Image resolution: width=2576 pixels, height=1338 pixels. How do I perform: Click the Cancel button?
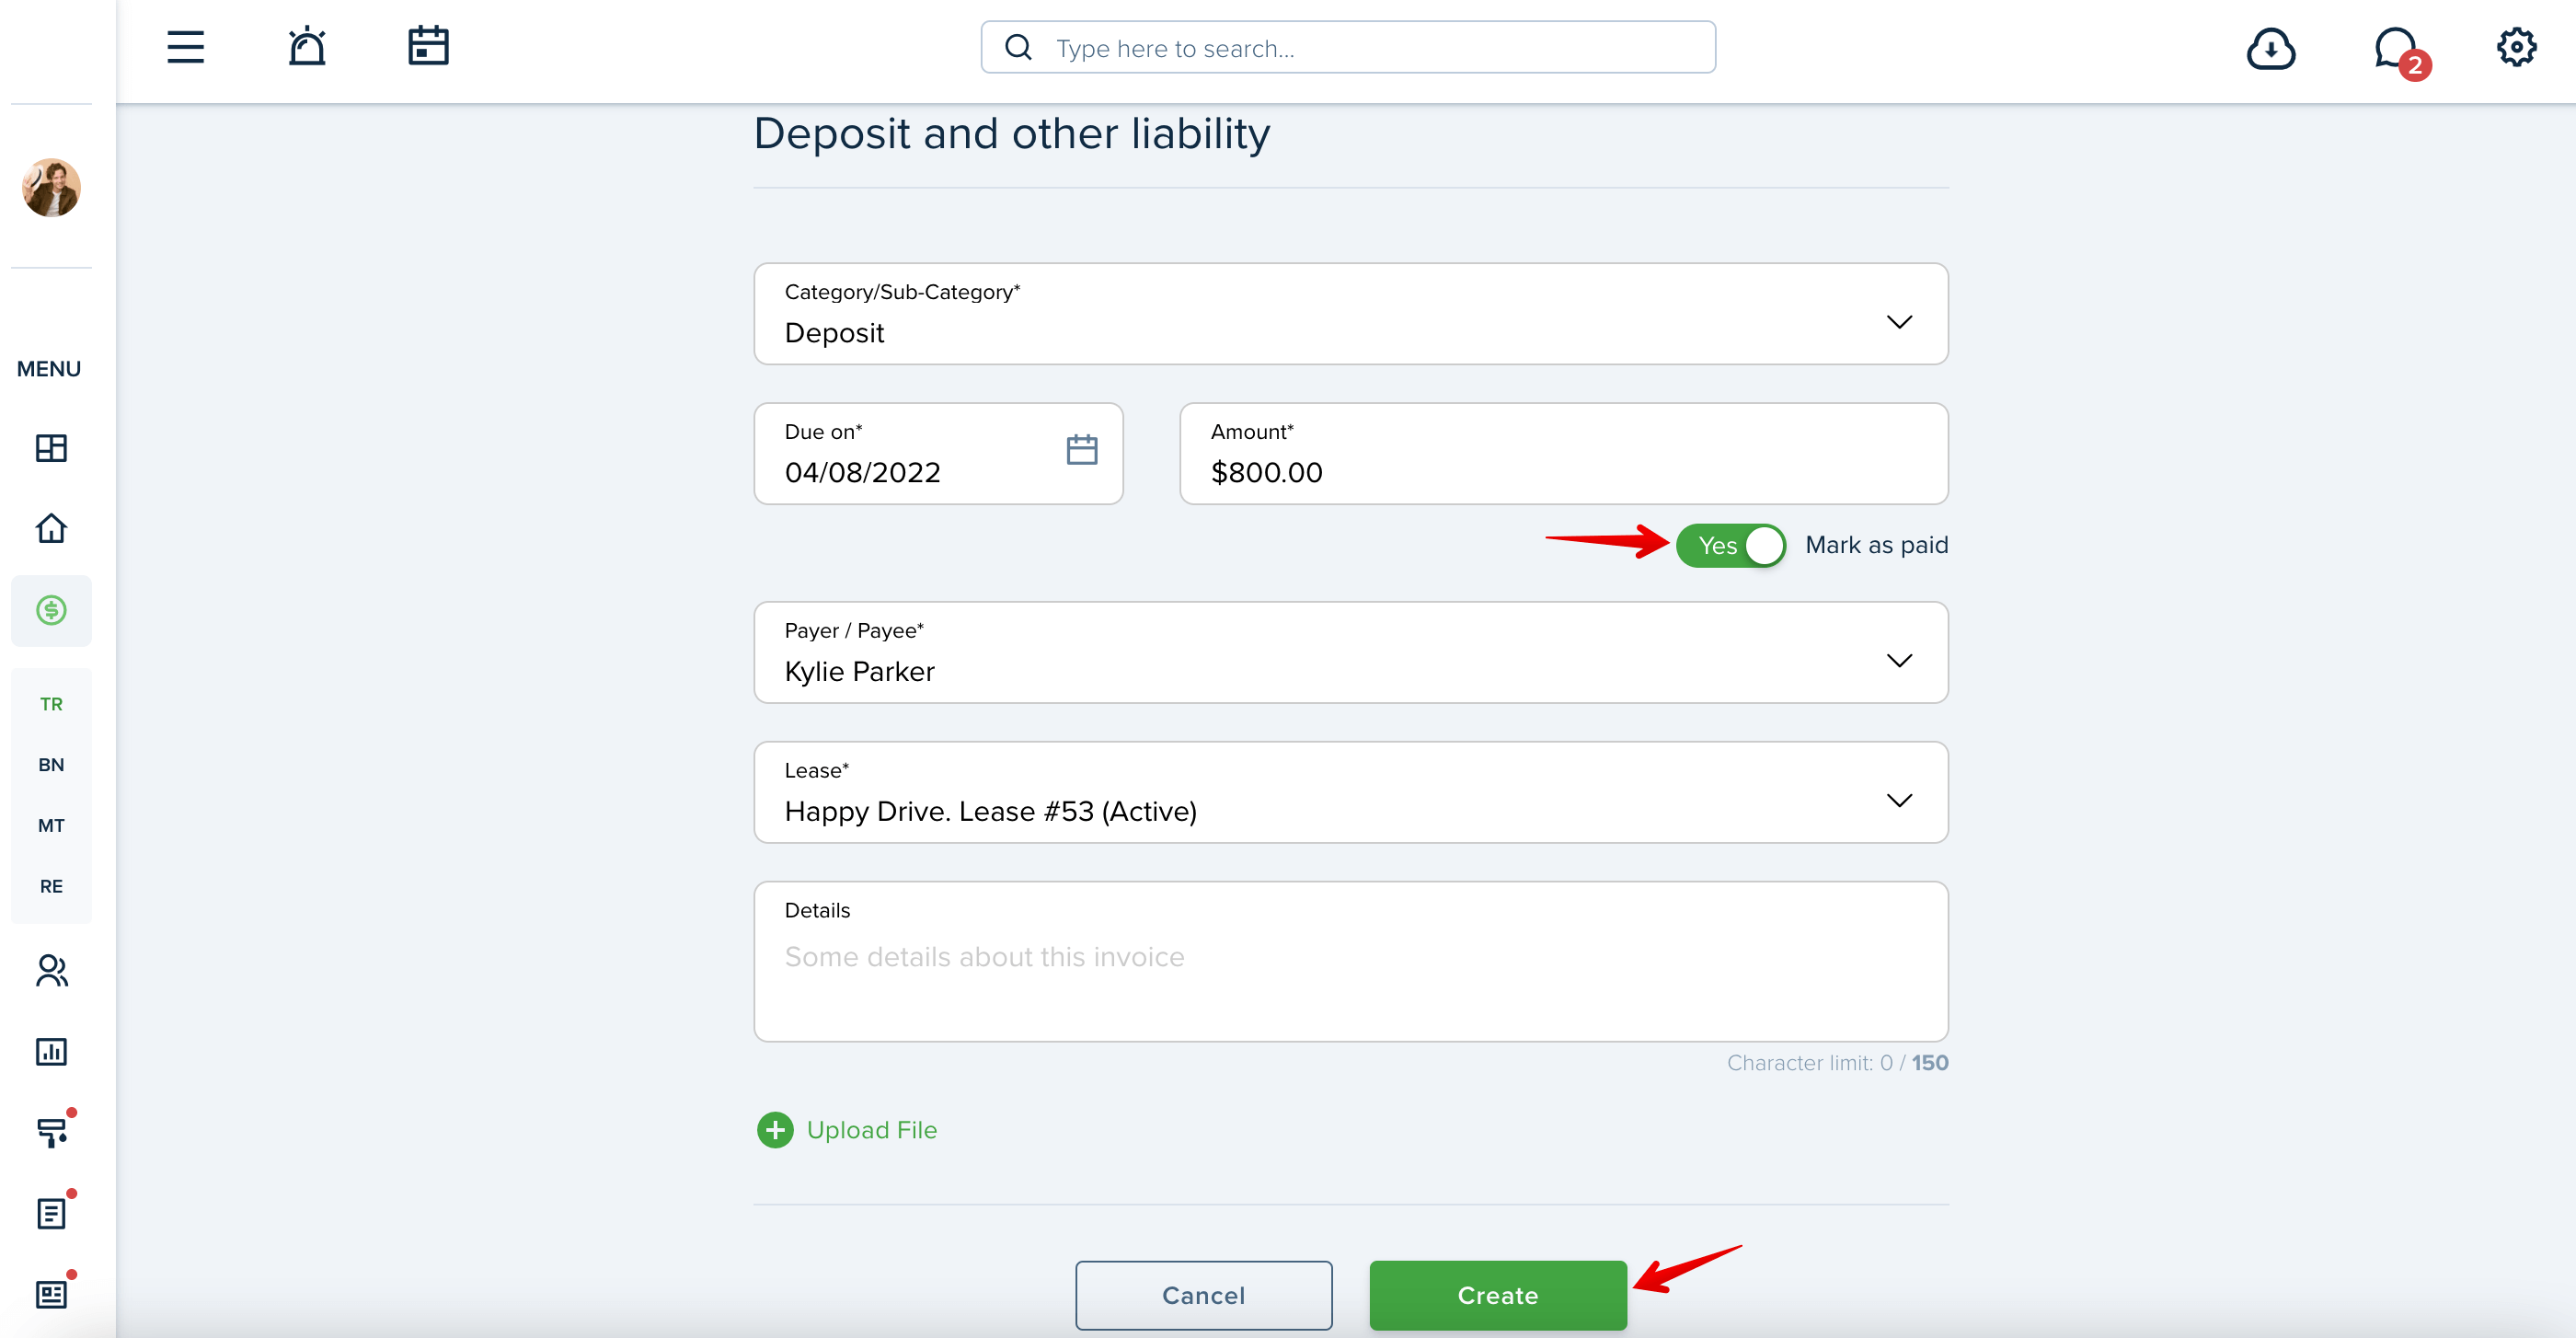coord(1204,1295)
